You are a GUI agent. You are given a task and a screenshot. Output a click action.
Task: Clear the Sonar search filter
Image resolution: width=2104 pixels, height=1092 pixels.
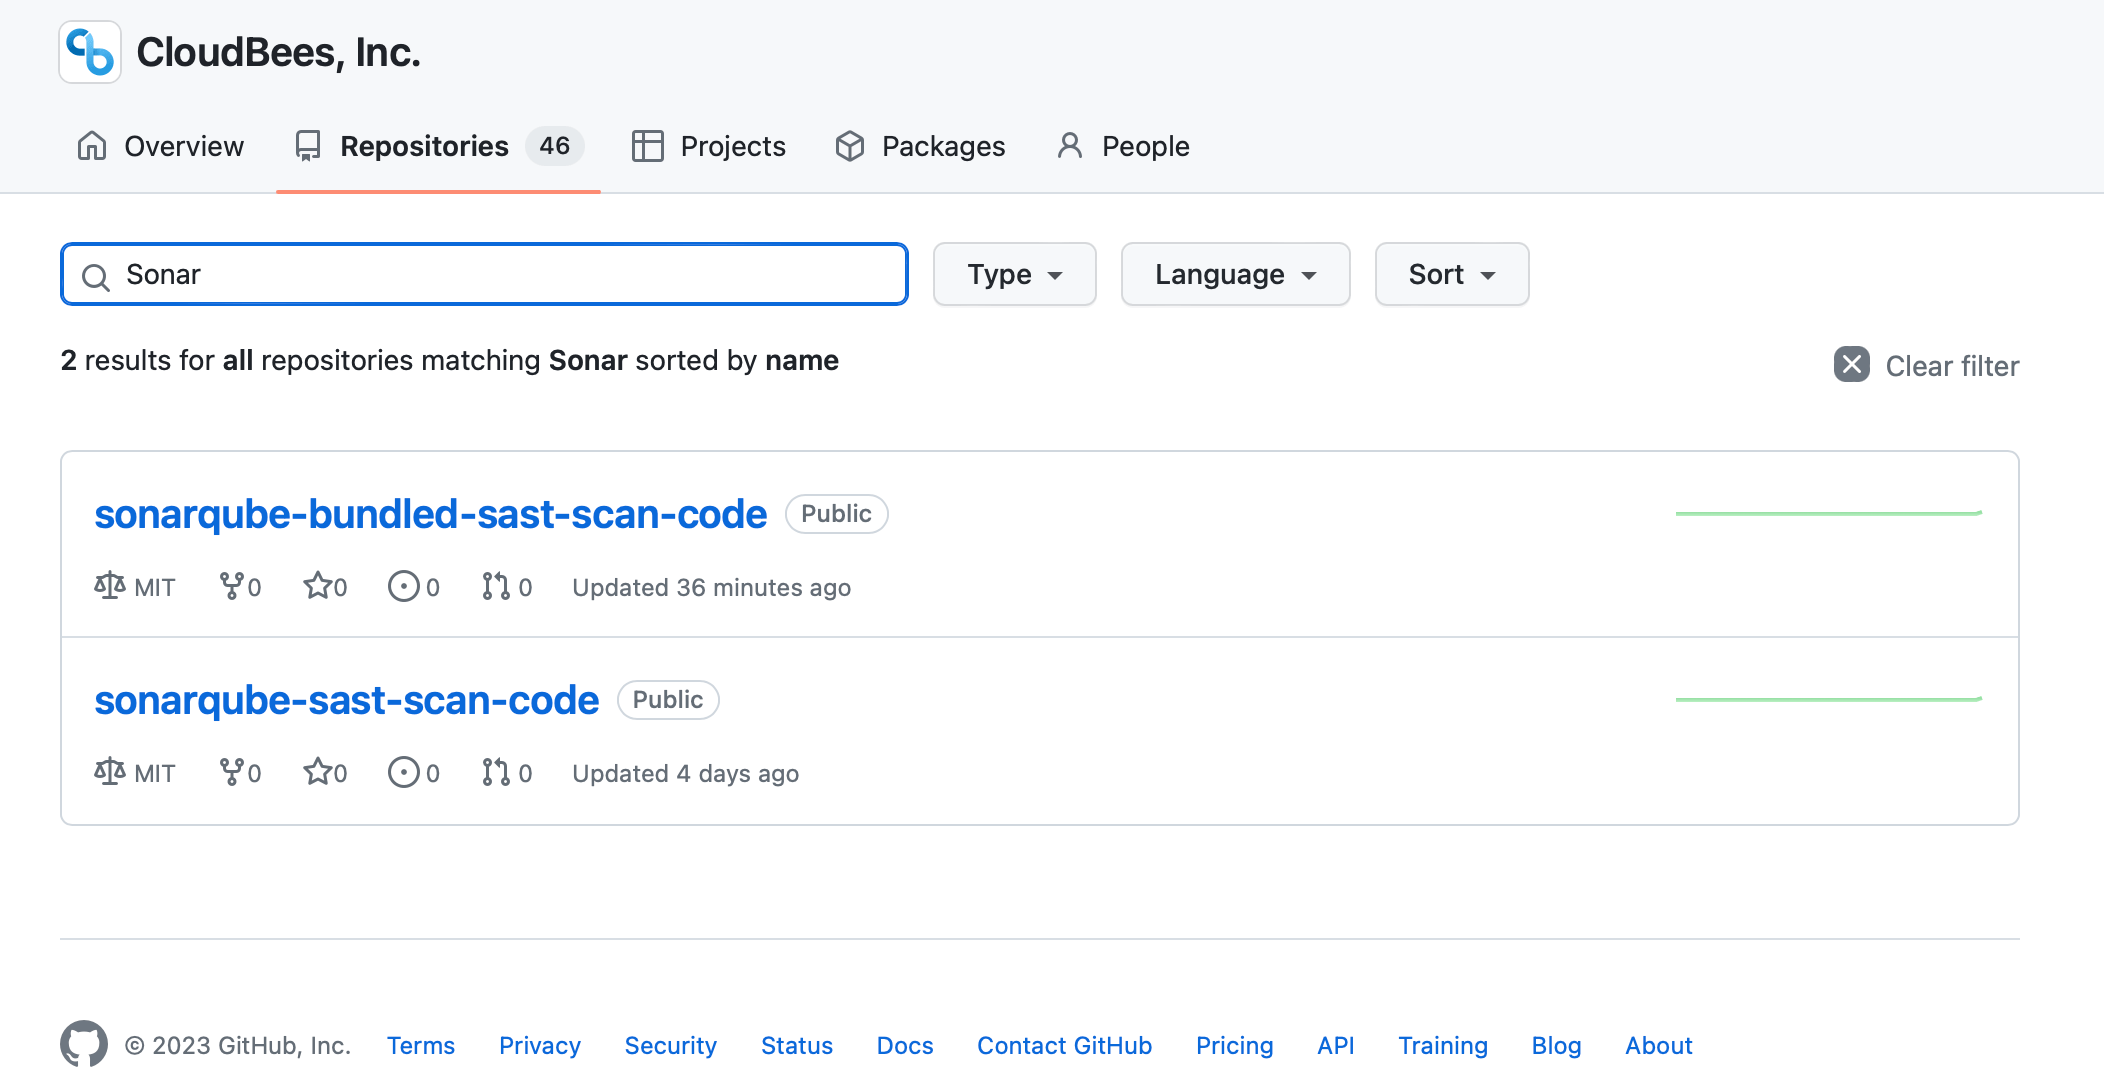pyautogui.click(x=1851, y=365)
